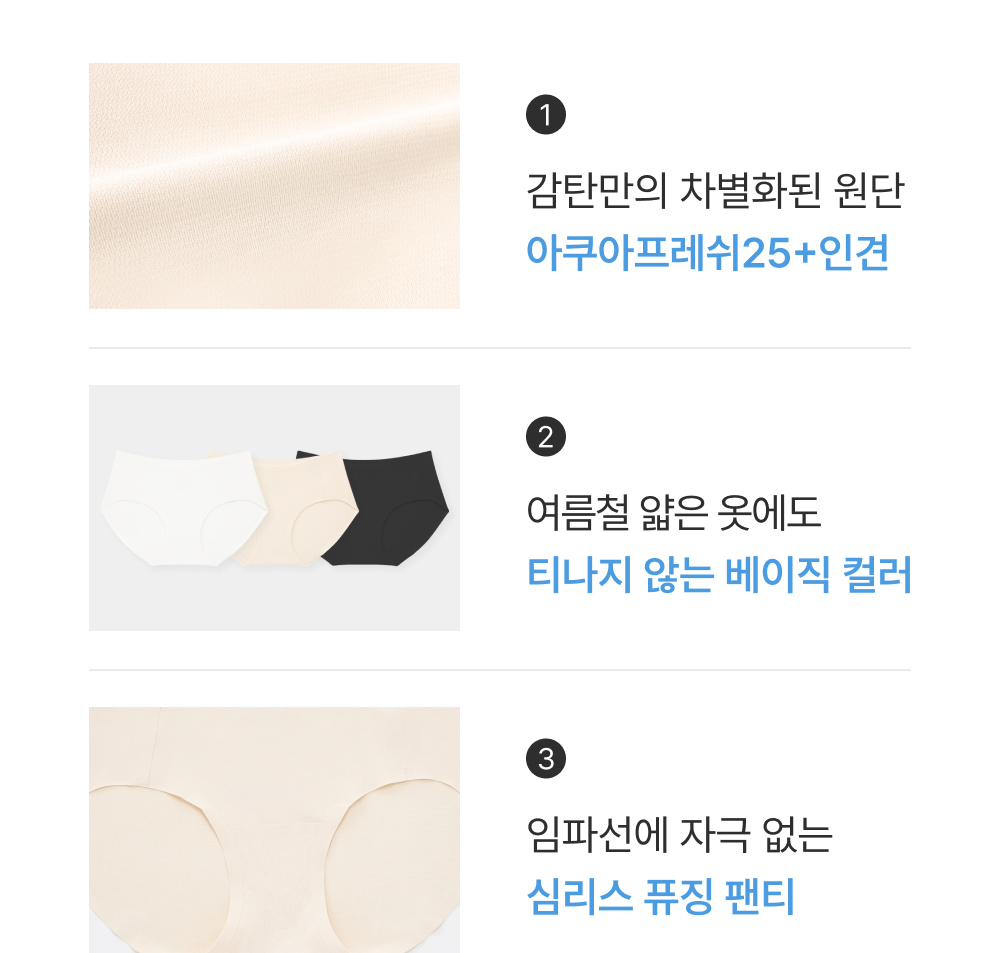Click heading 임파선에 자극 없는

[679, 834]
